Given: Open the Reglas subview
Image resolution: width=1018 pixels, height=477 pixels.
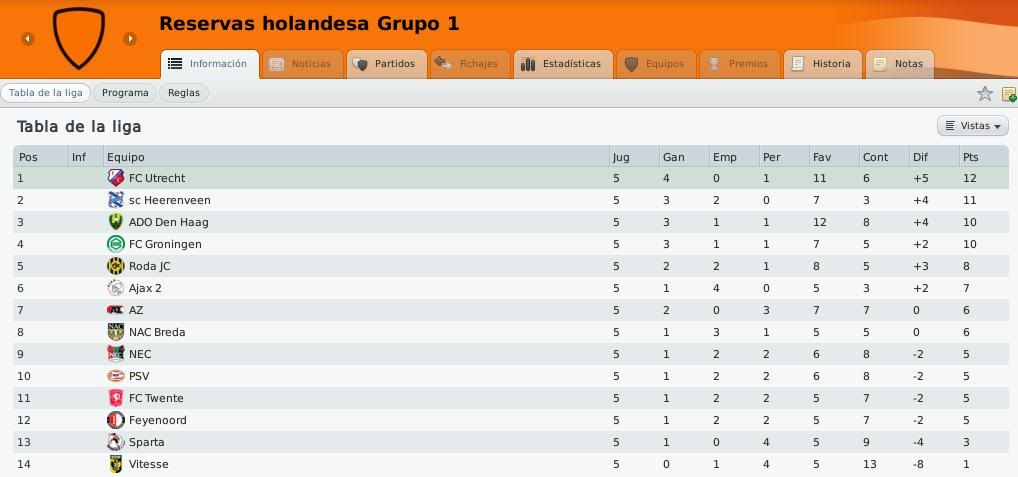Looking at the screenshot, I should (184, 93).
